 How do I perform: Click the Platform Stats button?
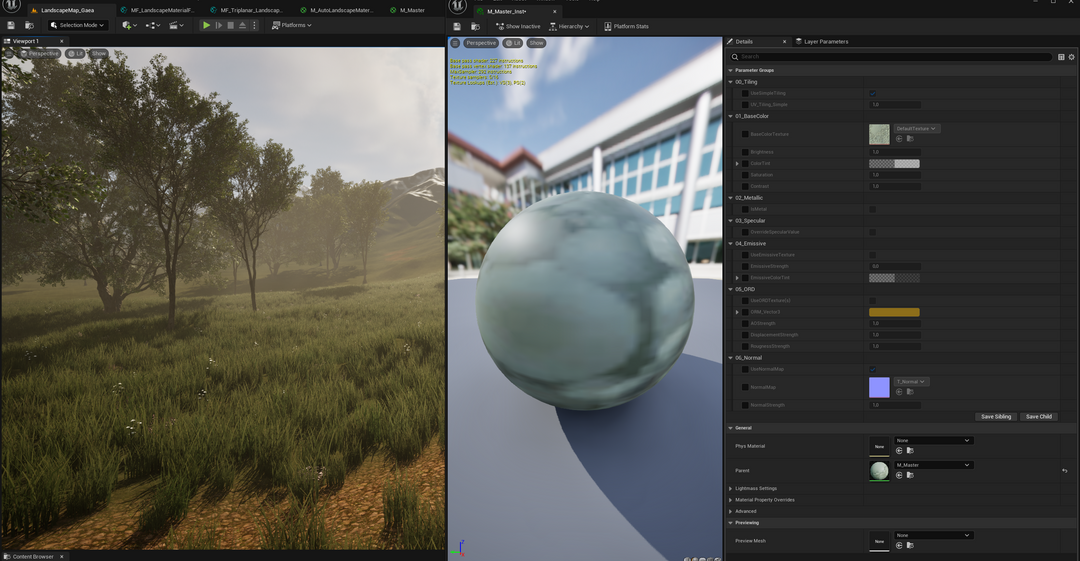point(626,26)
